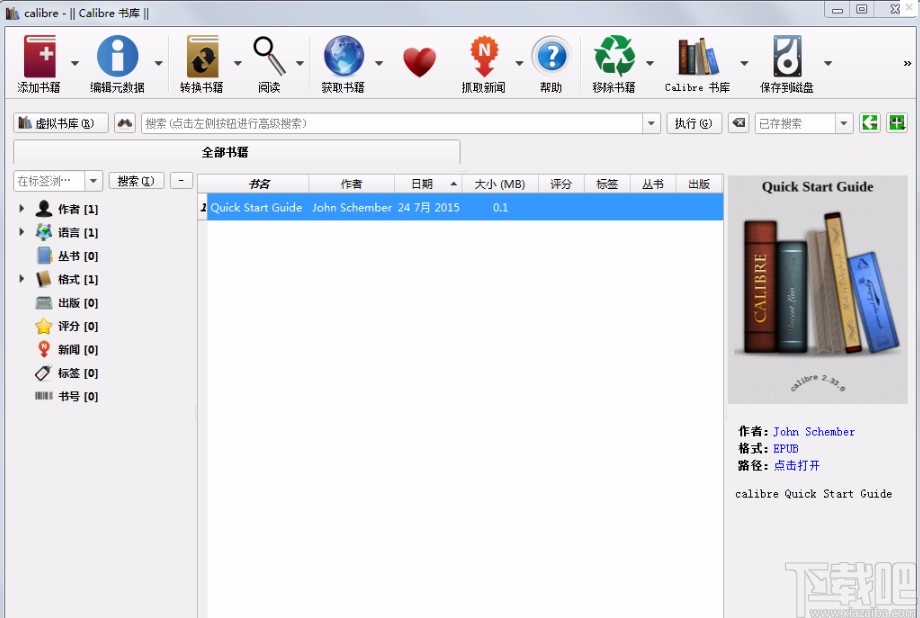
Task: Click the 移除书籍 recycle icon
Action: coord(614,55)
